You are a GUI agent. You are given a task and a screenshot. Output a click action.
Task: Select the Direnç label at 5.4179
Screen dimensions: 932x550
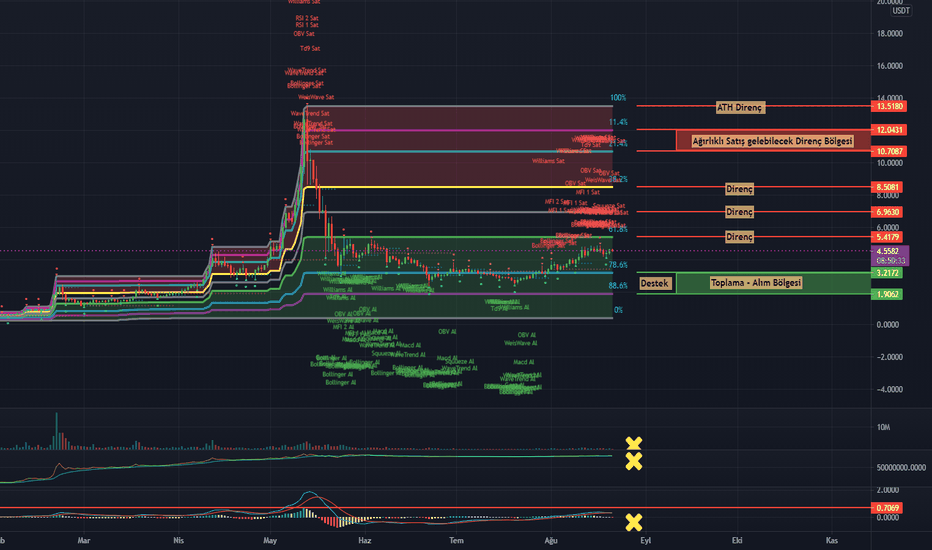pyautogui.click(x=739, y=237)
